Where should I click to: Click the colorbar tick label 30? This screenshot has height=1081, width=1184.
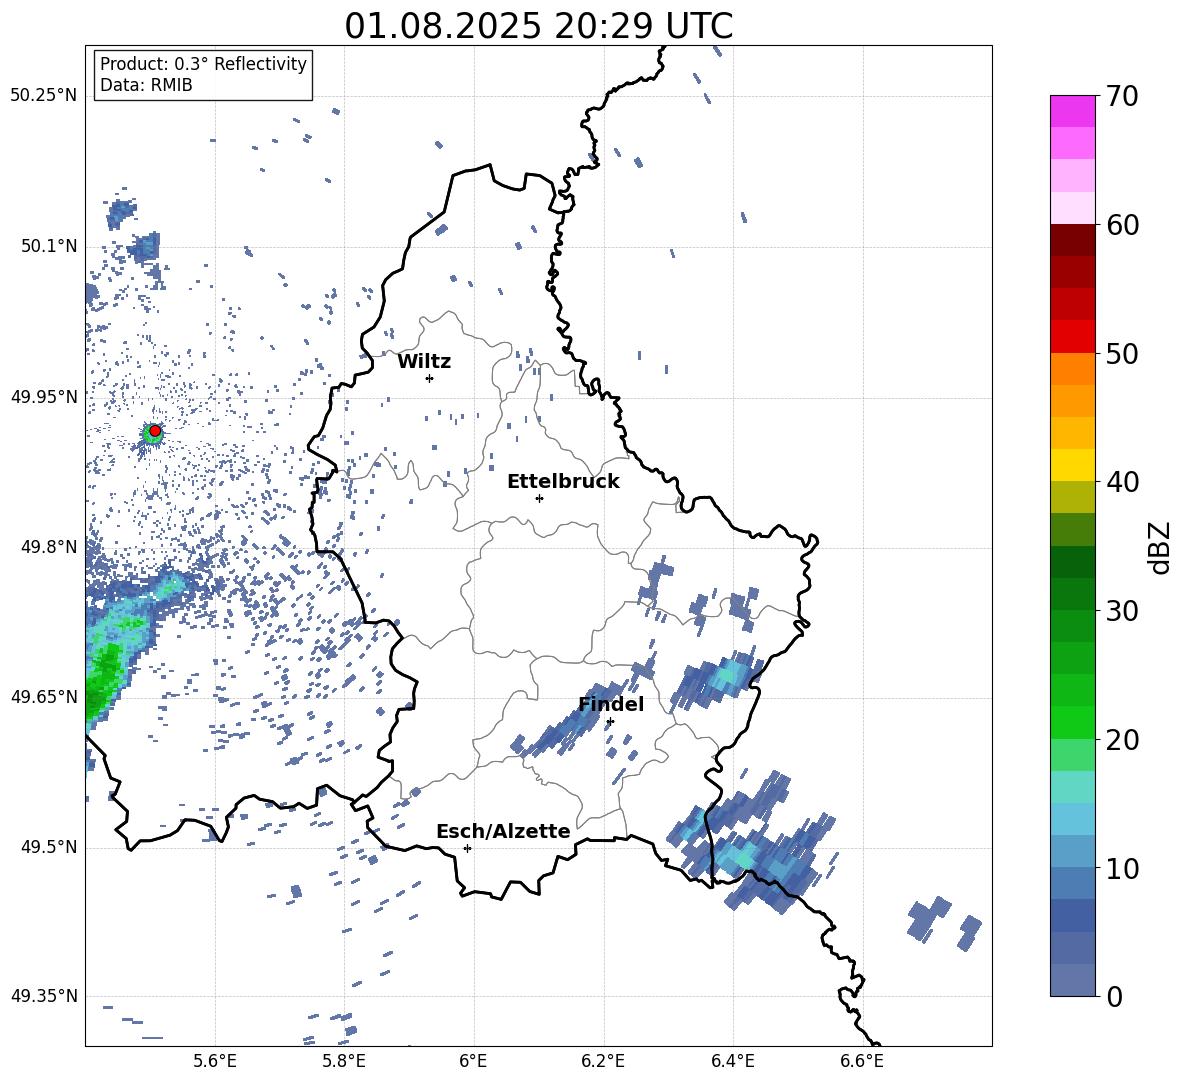(1122, 611)
